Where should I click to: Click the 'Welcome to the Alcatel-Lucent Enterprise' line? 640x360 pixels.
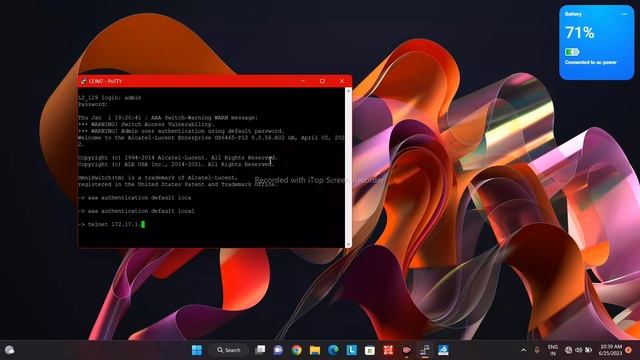pos(211,138)
